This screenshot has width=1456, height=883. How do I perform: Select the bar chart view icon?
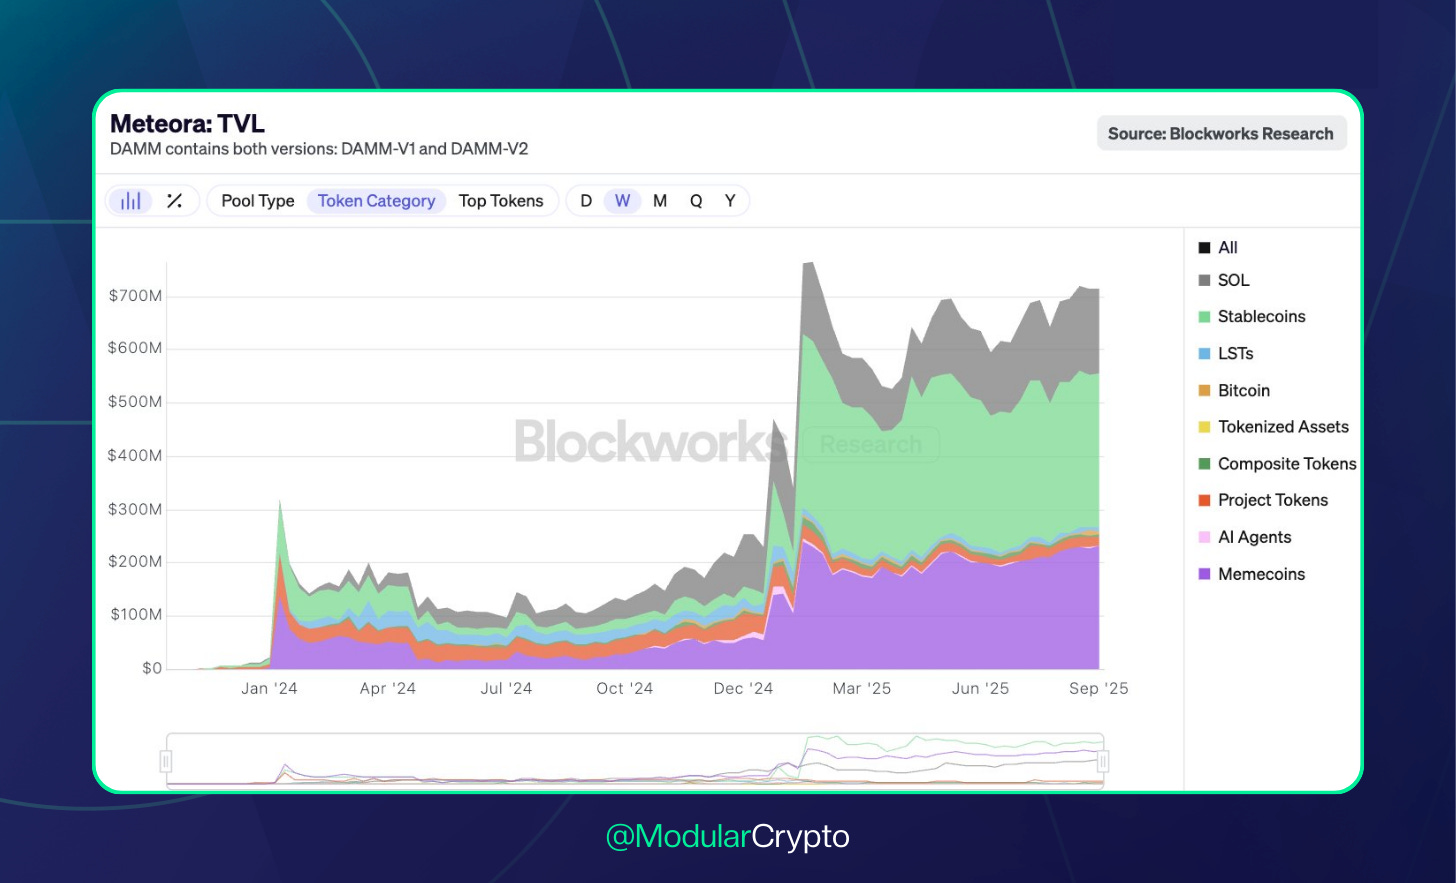[x=130, y=201]
